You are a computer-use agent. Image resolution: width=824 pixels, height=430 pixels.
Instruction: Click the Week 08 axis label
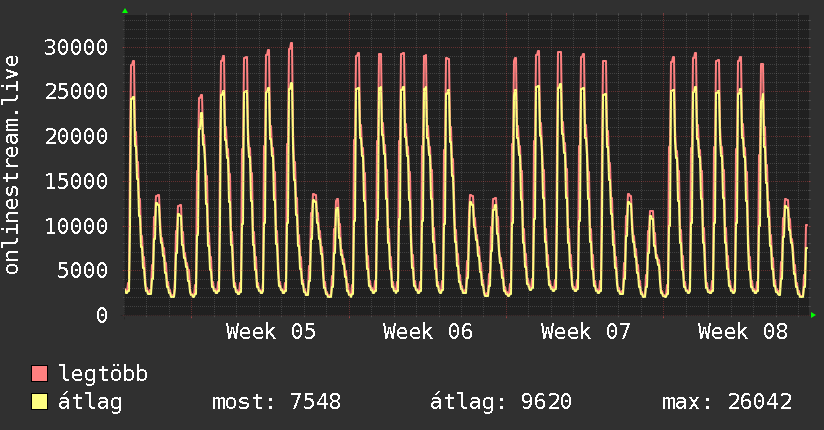tap(743, 331)
